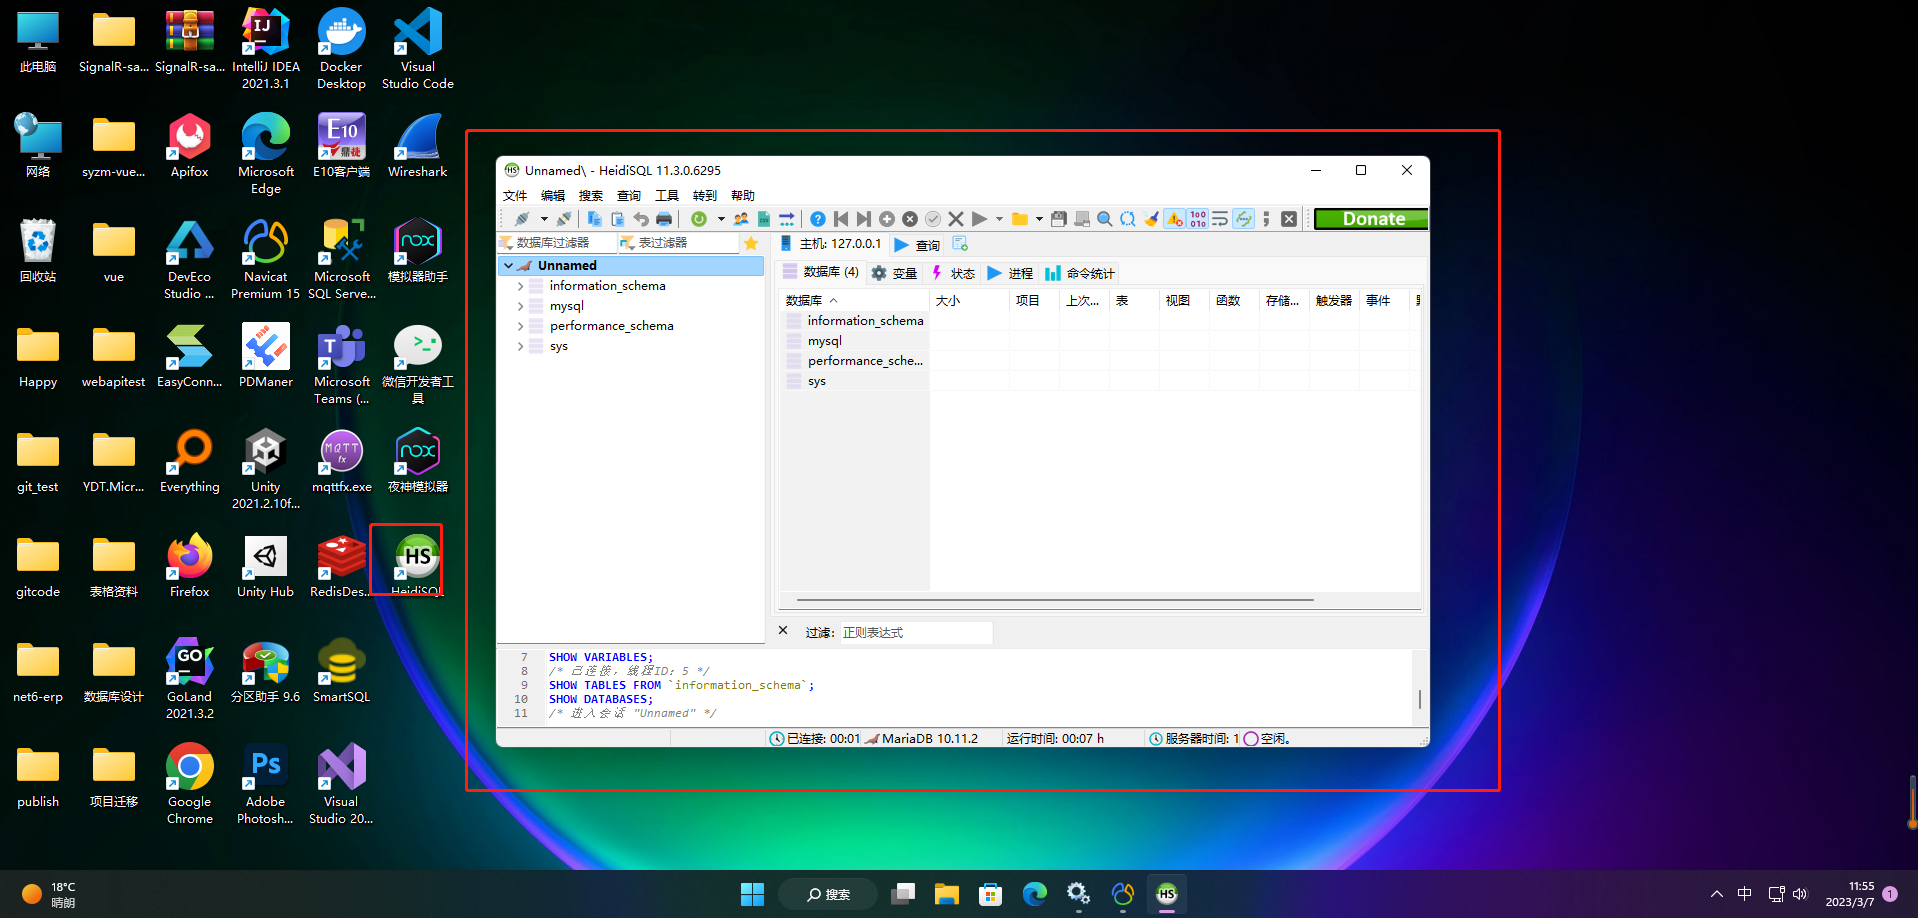Image resolution: width=1918 pixels, height=918 pixels.
Task: Click the save floppy disk icon
Action: [x=1059, y=219]
